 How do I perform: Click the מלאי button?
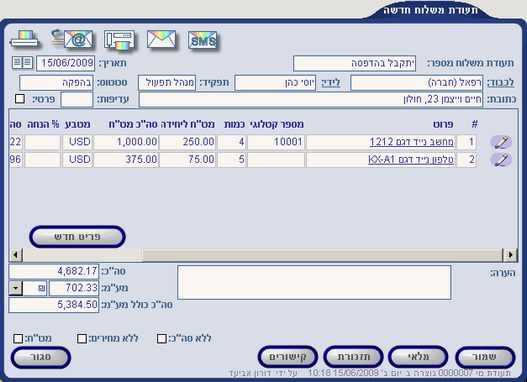418,357
